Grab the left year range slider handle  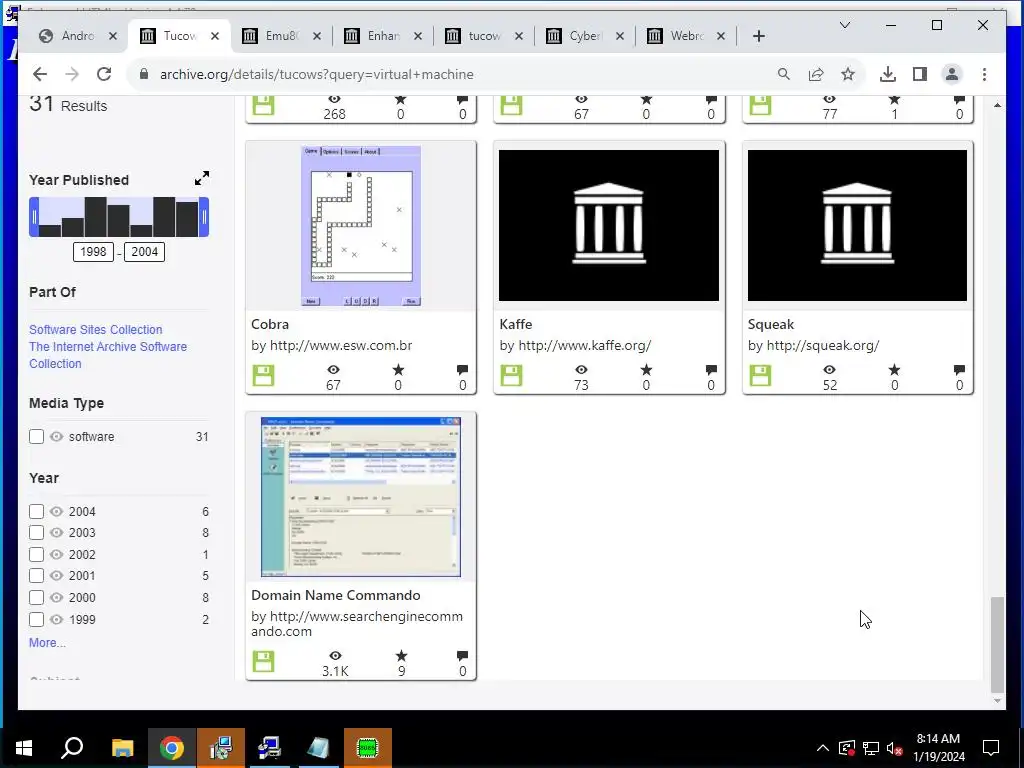pos(35,217)
